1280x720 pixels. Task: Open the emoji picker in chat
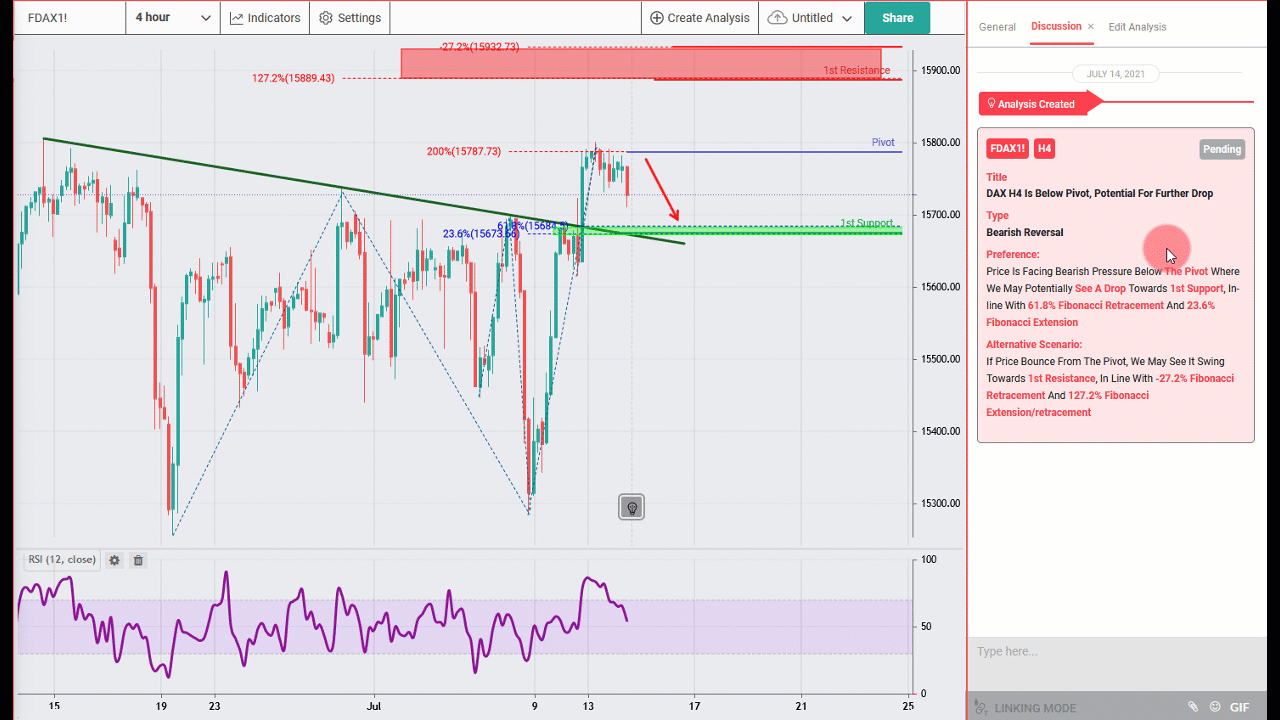tap(1215, 707)
